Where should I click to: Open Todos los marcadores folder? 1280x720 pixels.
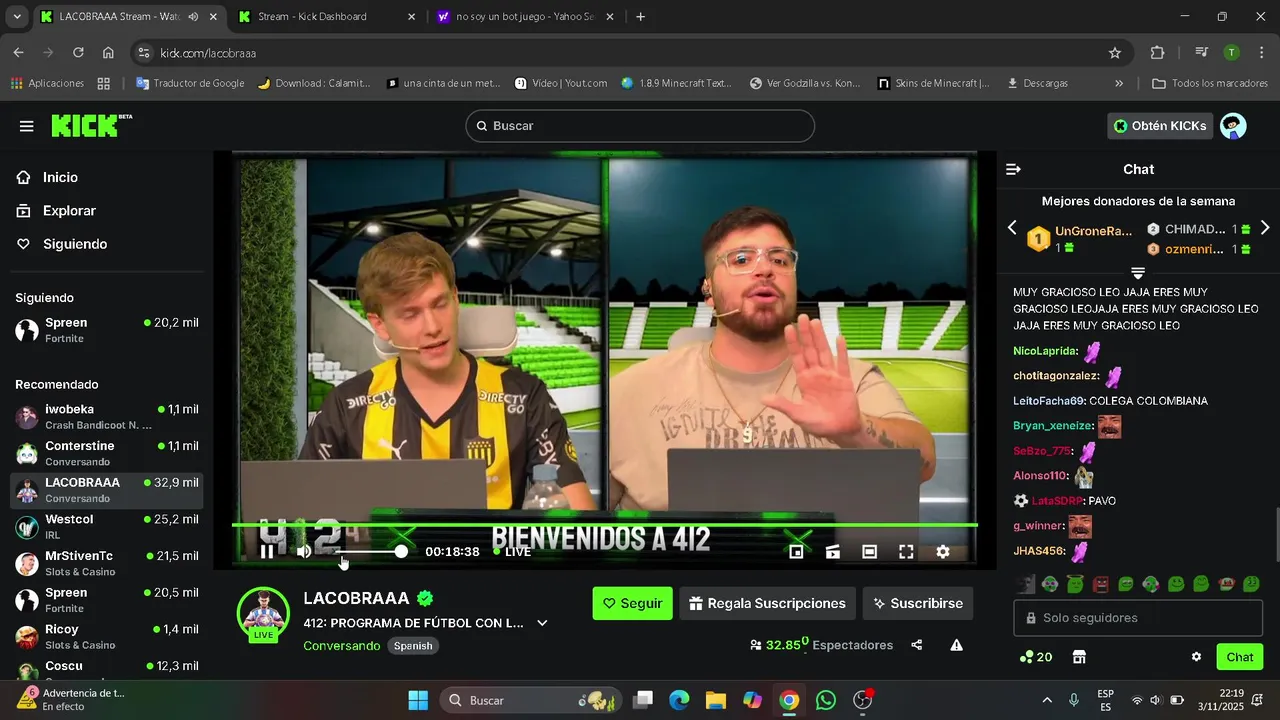click(1210, 83)
